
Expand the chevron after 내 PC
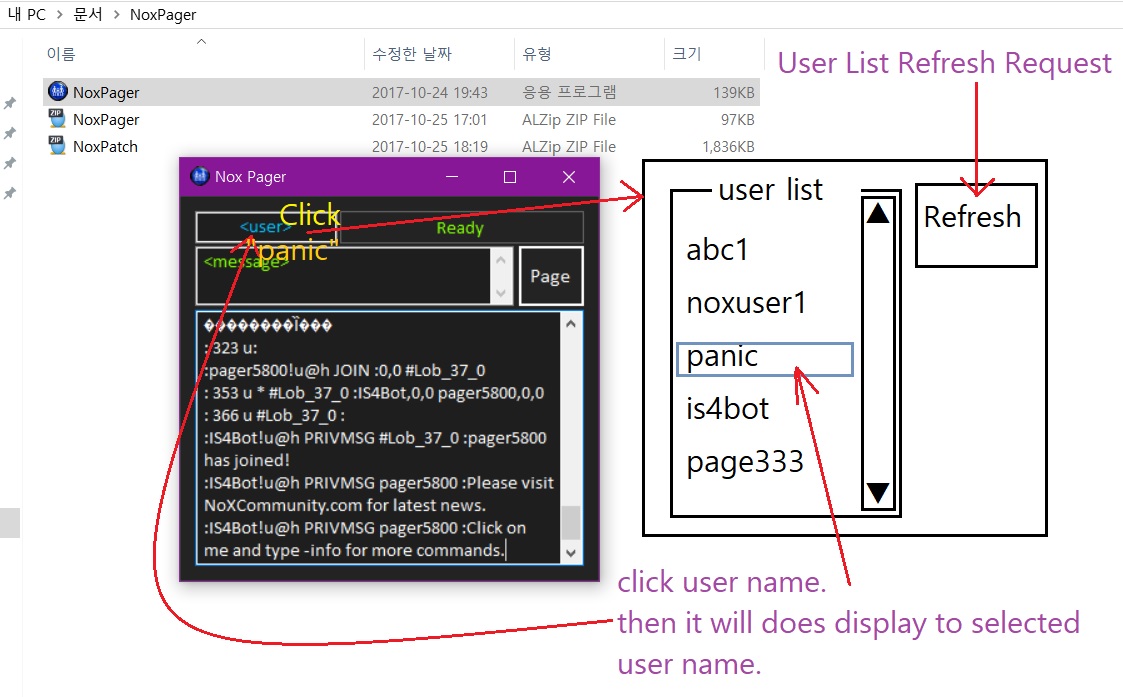[59, 15]
